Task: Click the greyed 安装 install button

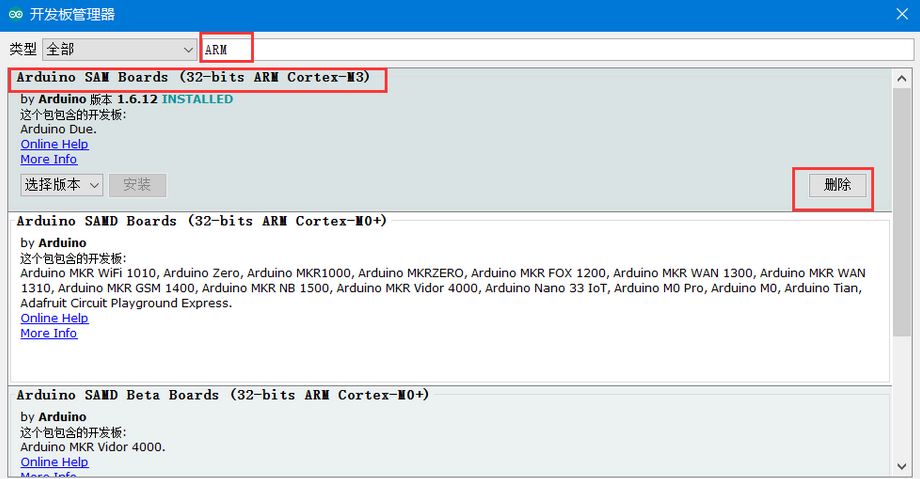Action: 137,185
